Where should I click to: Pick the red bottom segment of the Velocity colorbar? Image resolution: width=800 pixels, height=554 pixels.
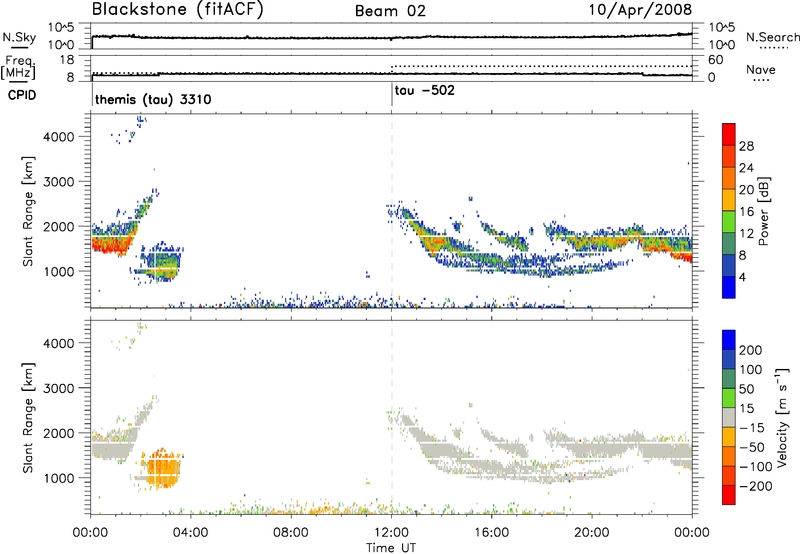click(729, 495)
